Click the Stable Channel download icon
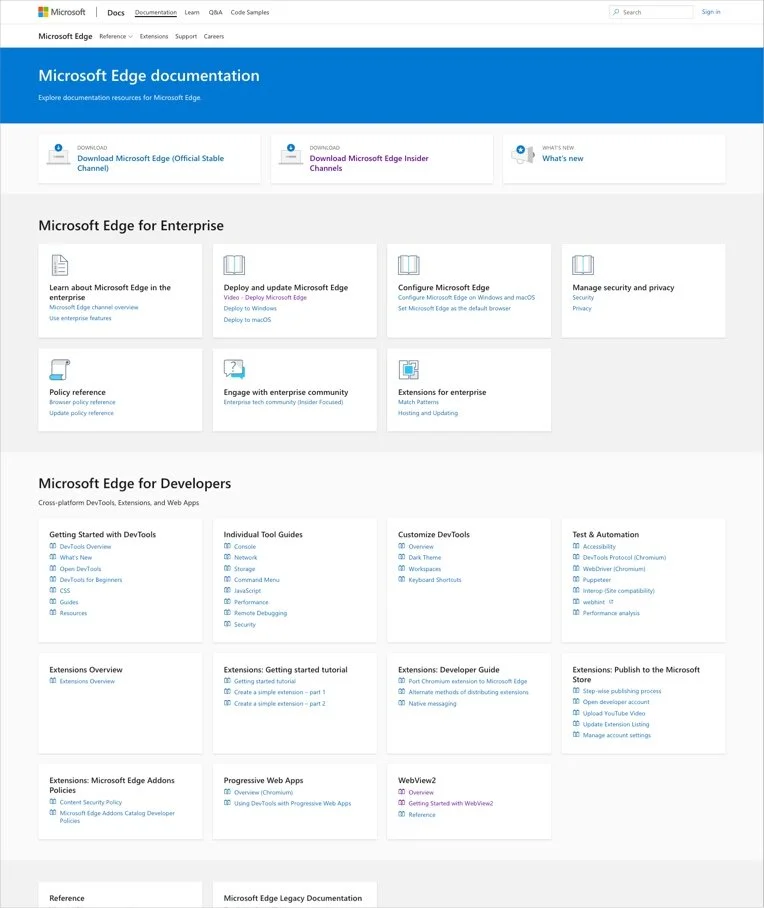The height and width of the screenshot is (908, 764). click(58, 155)
